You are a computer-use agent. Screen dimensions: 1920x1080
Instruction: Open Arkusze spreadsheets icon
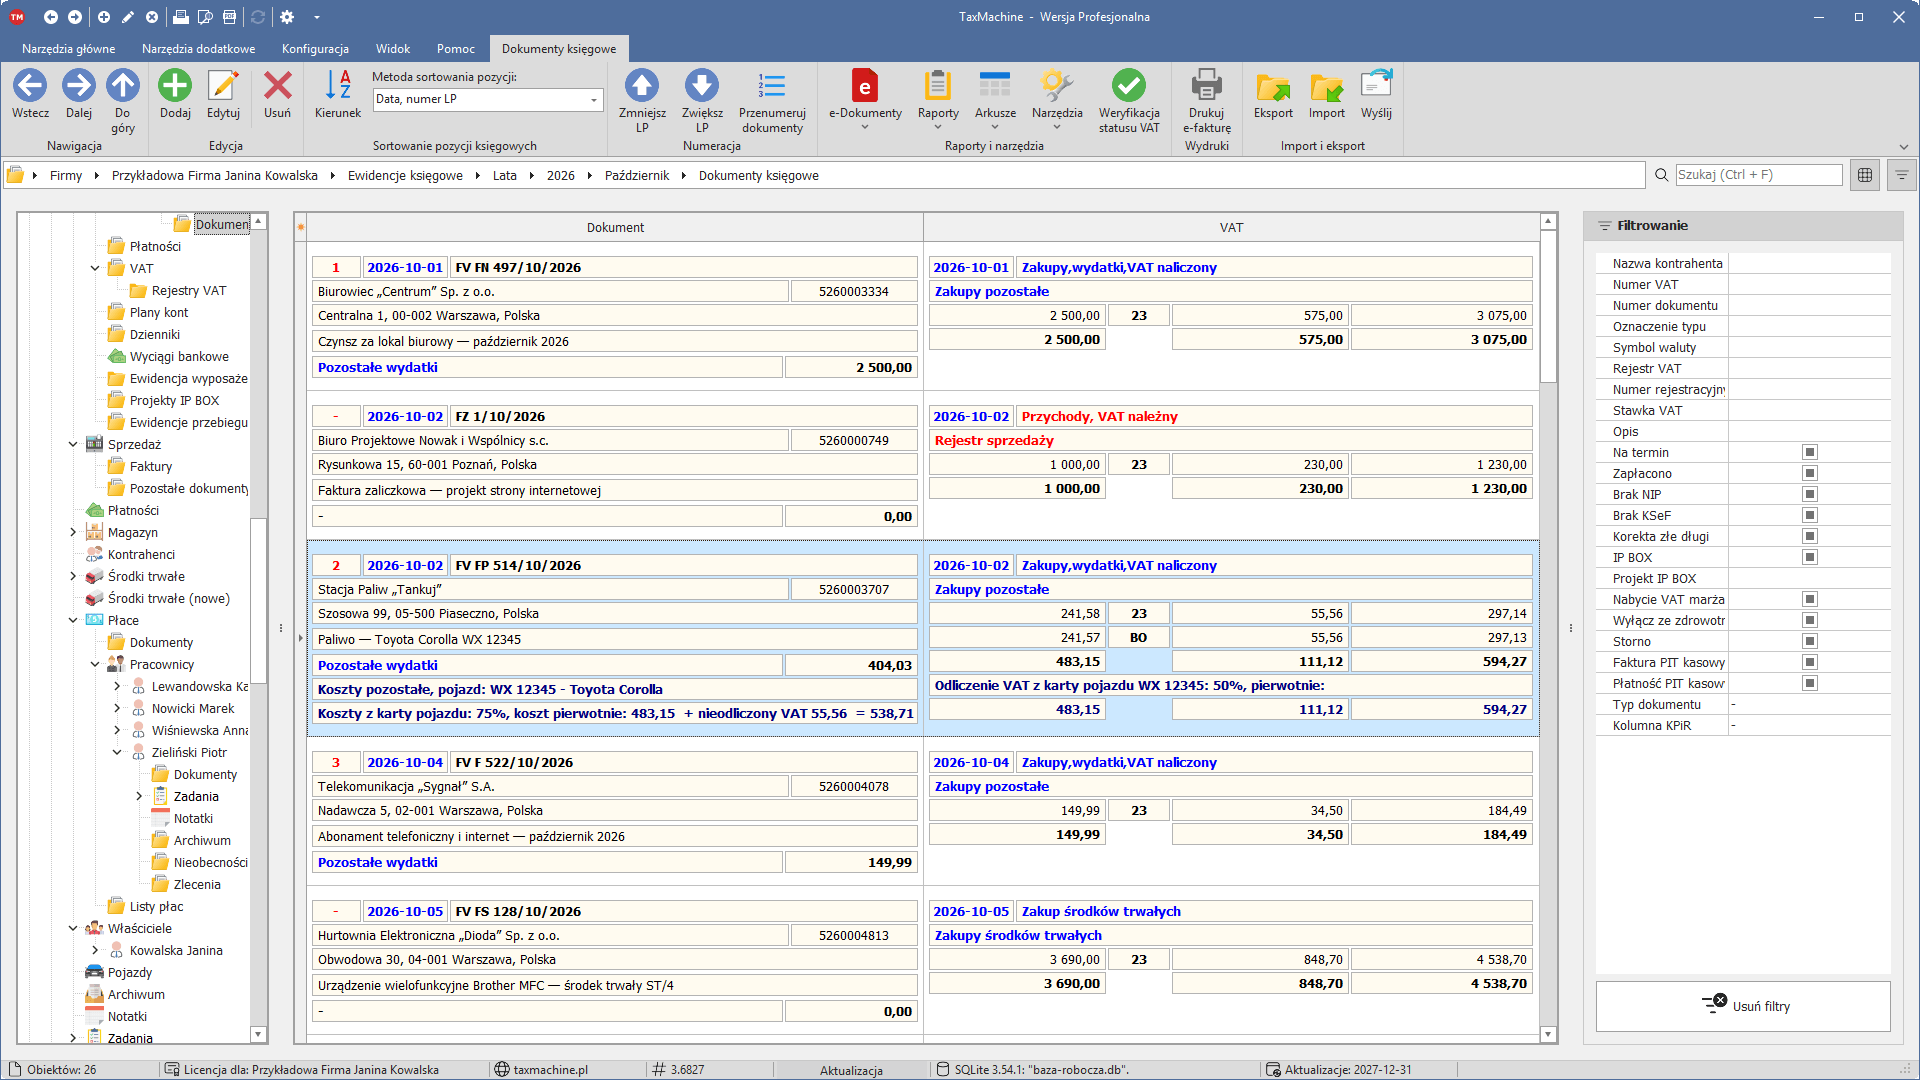tap(995, 86)
